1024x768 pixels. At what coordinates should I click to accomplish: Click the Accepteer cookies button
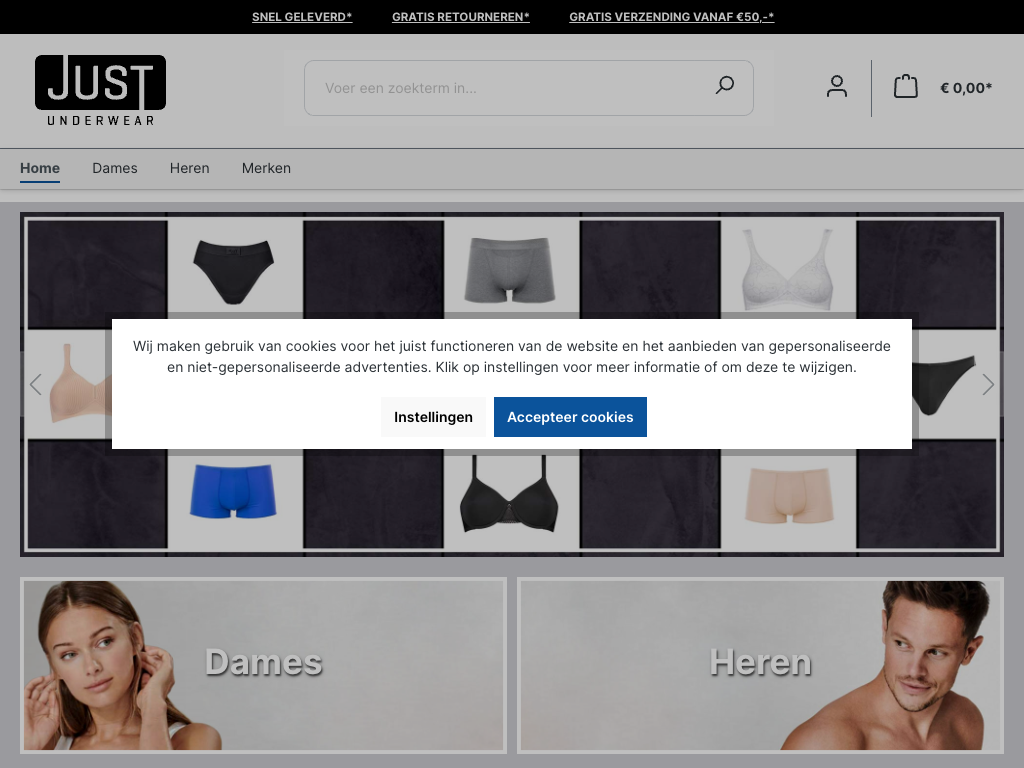pyautogui.click(x=570, y=417)
